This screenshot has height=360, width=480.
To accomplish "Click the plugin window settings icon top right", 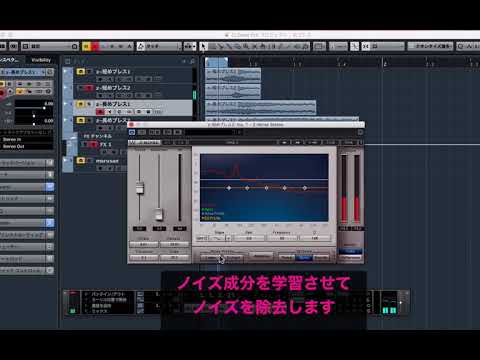I will (x=360, y=132).
